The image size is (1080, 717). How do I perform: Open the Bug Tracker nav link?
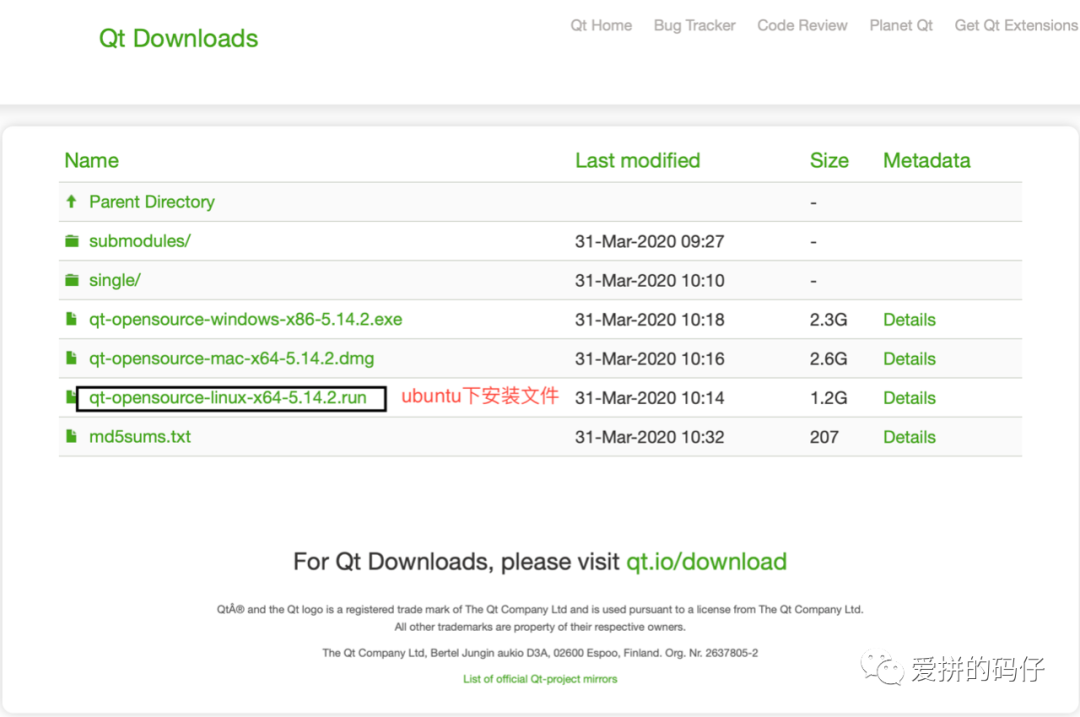[694, 25]
